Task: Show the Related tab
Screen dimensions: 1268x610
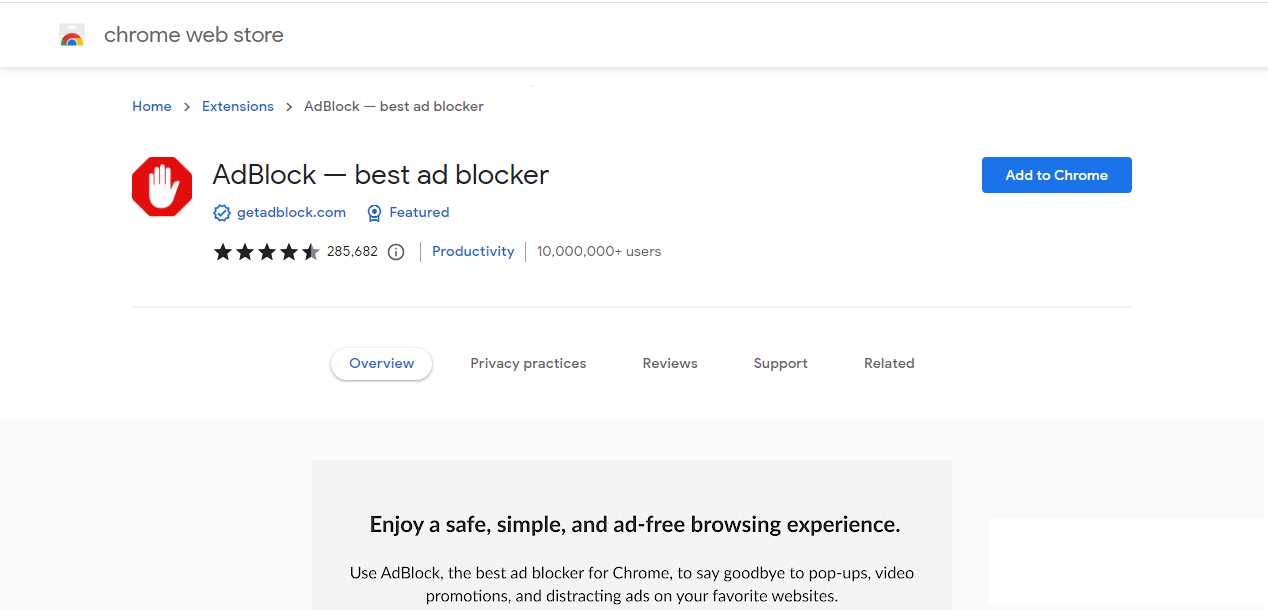Action: click(889, 364)
